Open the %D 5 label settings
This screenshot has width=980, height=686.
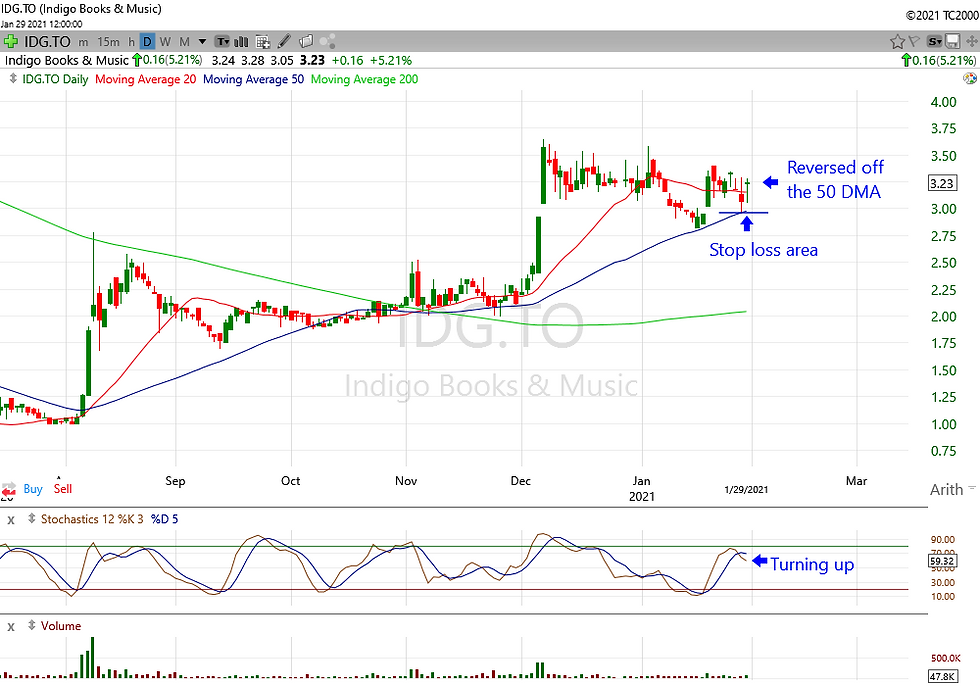pyautogui.click(x=164, y=519)
